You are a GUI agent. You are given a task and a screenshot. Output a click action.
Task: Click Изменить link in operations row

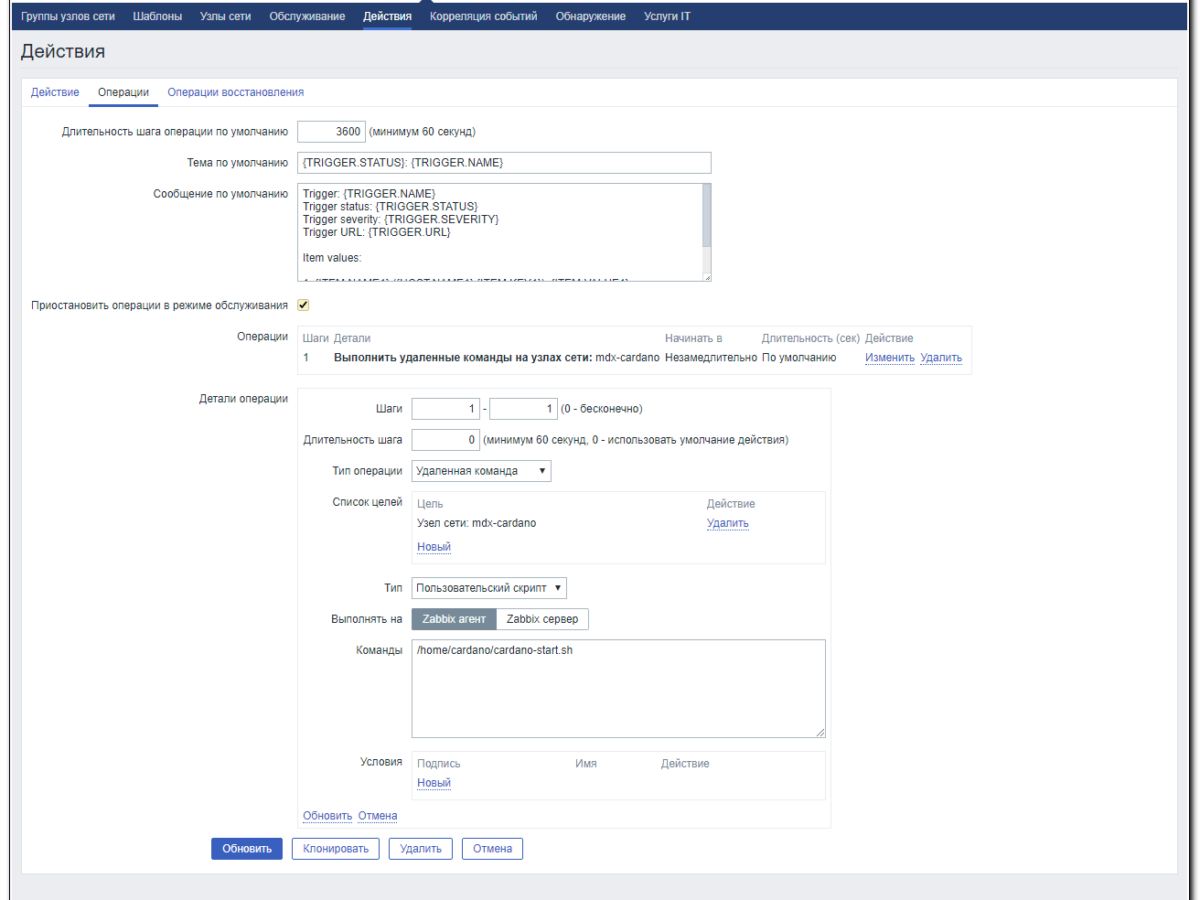pyautogui.click(x=889, y=357)
